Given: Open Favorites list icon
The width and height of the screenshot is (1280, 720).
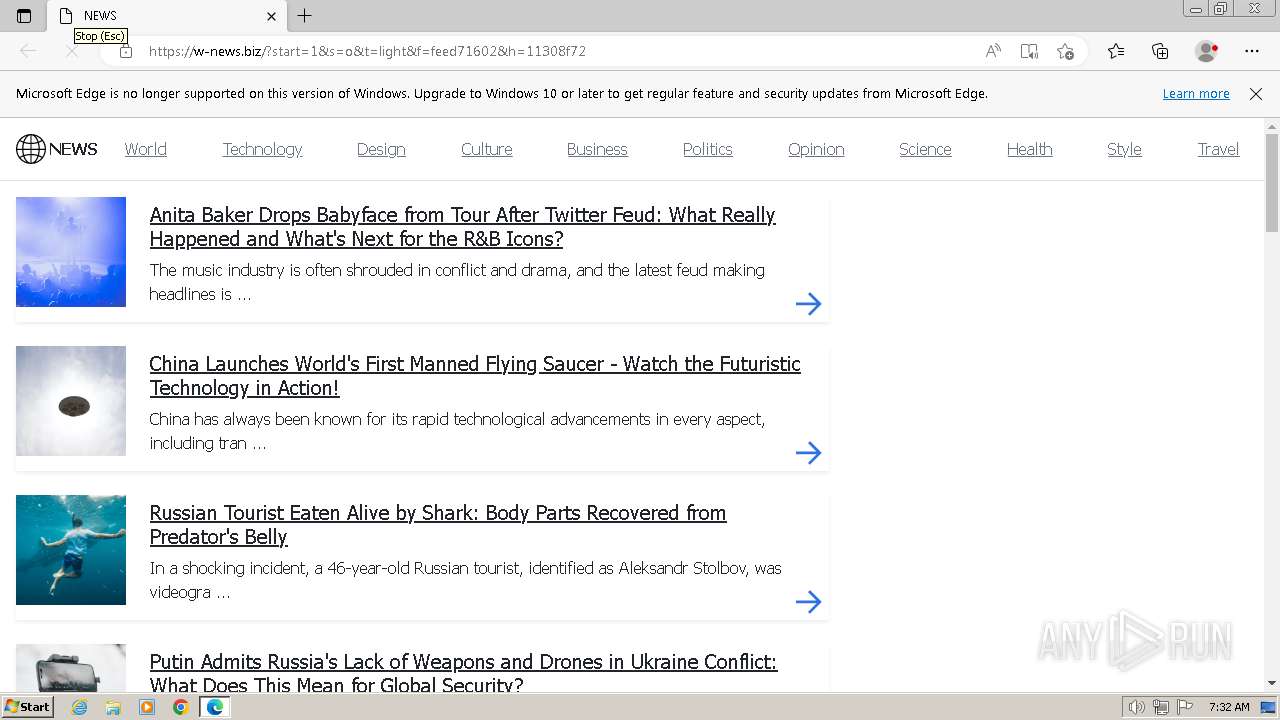Looking at the screenshot, I should [1116, 51].
